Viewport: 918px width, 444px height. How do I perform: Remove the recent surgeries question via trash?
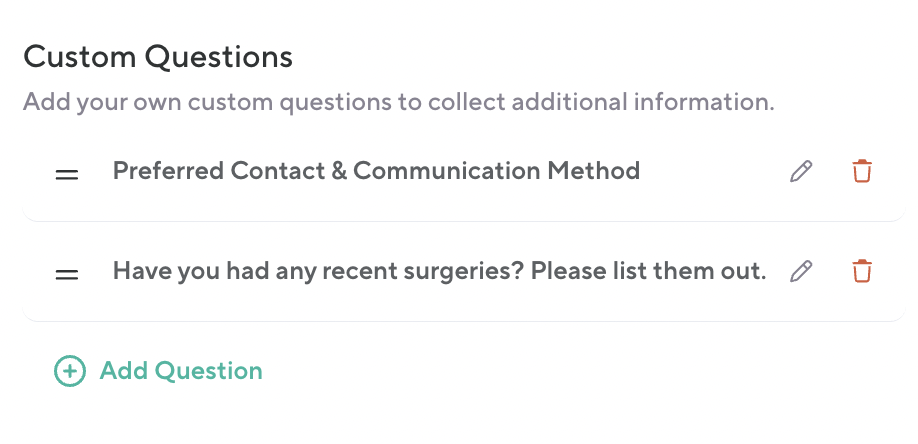coord(861,271)
